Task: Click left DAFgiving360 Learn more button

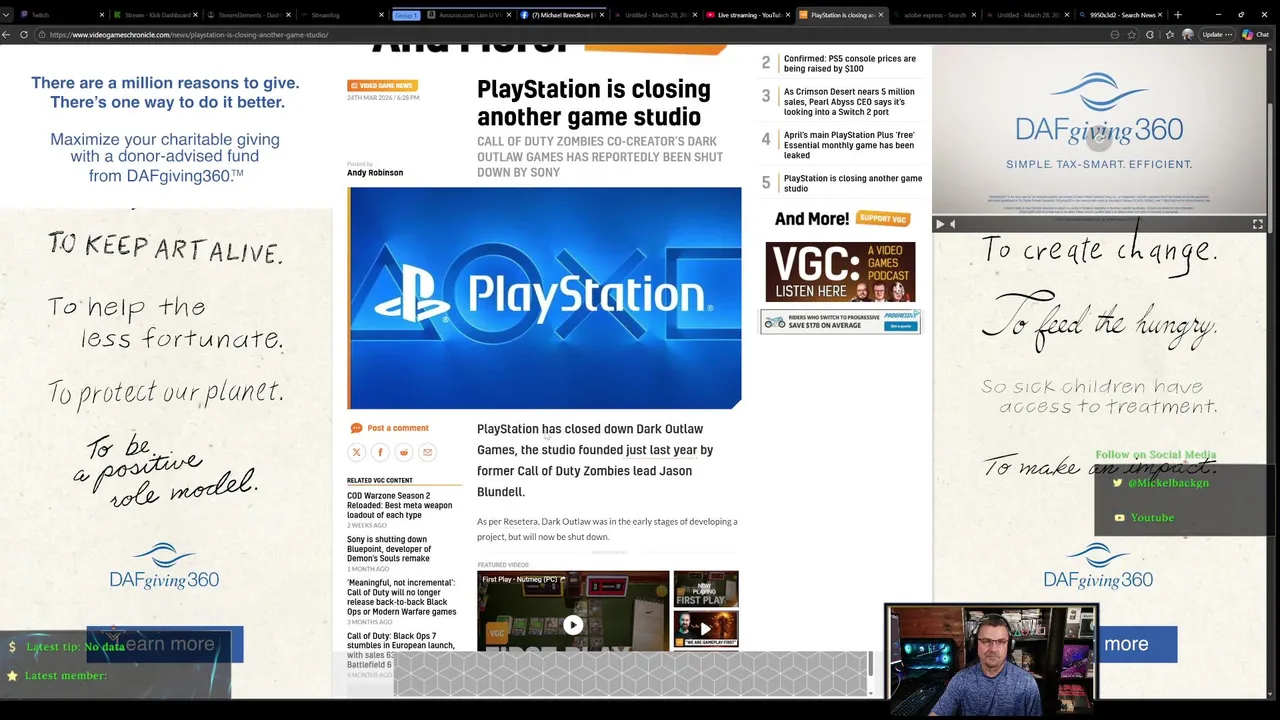Action: [x=165, y=644]
